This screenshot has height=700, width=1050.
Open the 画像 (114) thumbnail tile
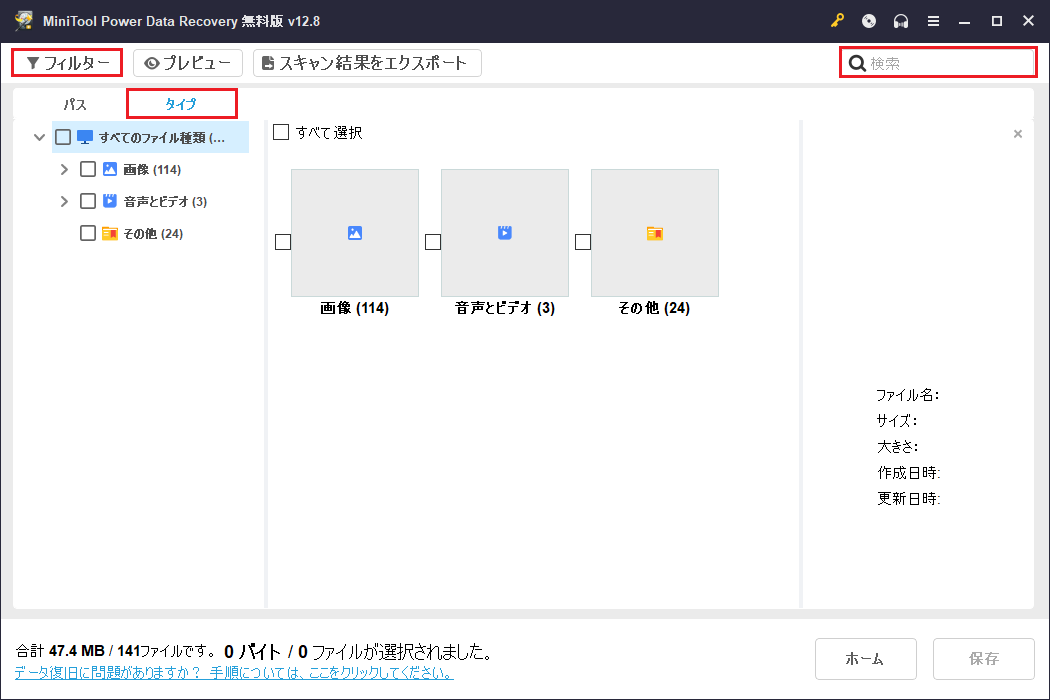coord(355,232)
